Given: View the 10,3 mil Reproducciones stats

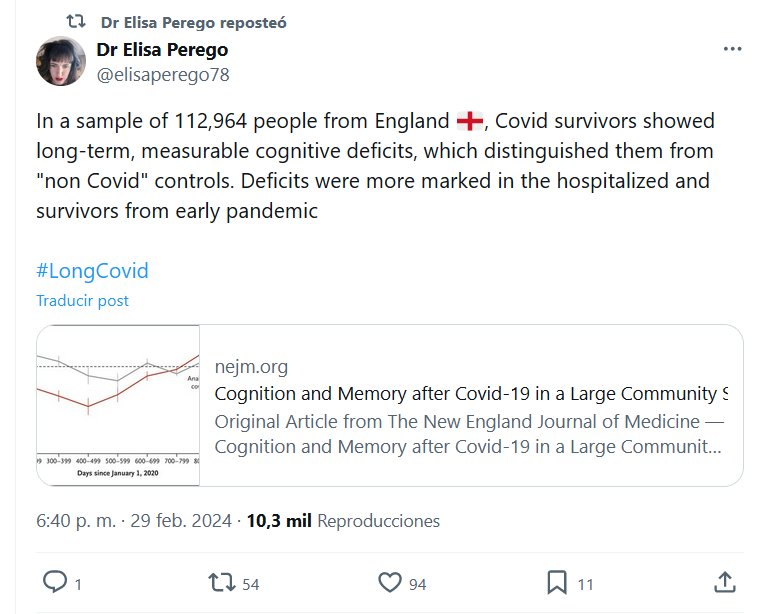Looking at the screenshot, I should coord(343,521).
